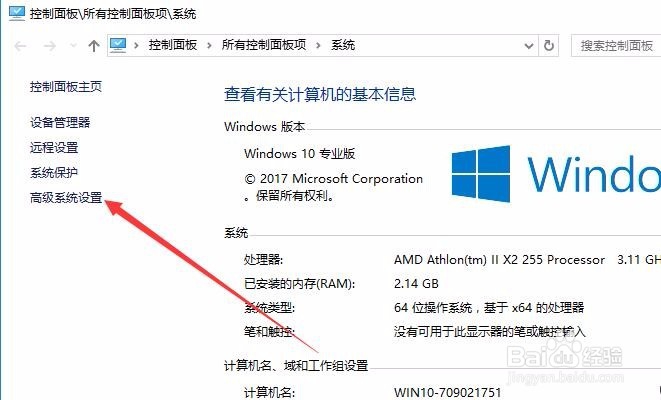Image resolution: width=661 pixels, height=400 pixels.
Task: Open the recent locations dropdown arrow
Action: click(x=73, y=45)
